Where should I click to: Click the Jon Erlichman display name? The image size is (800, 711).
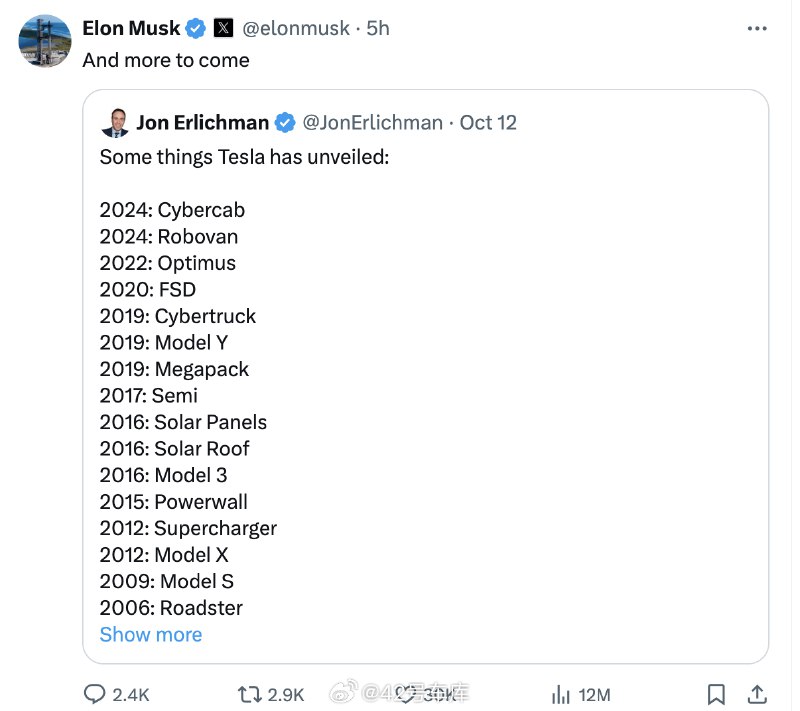coord(203,123)
